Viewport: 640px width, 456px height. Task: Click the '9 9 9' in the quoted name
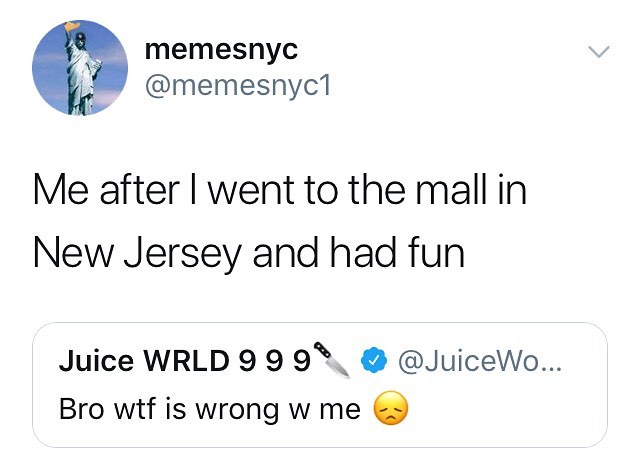coord(274,361)
